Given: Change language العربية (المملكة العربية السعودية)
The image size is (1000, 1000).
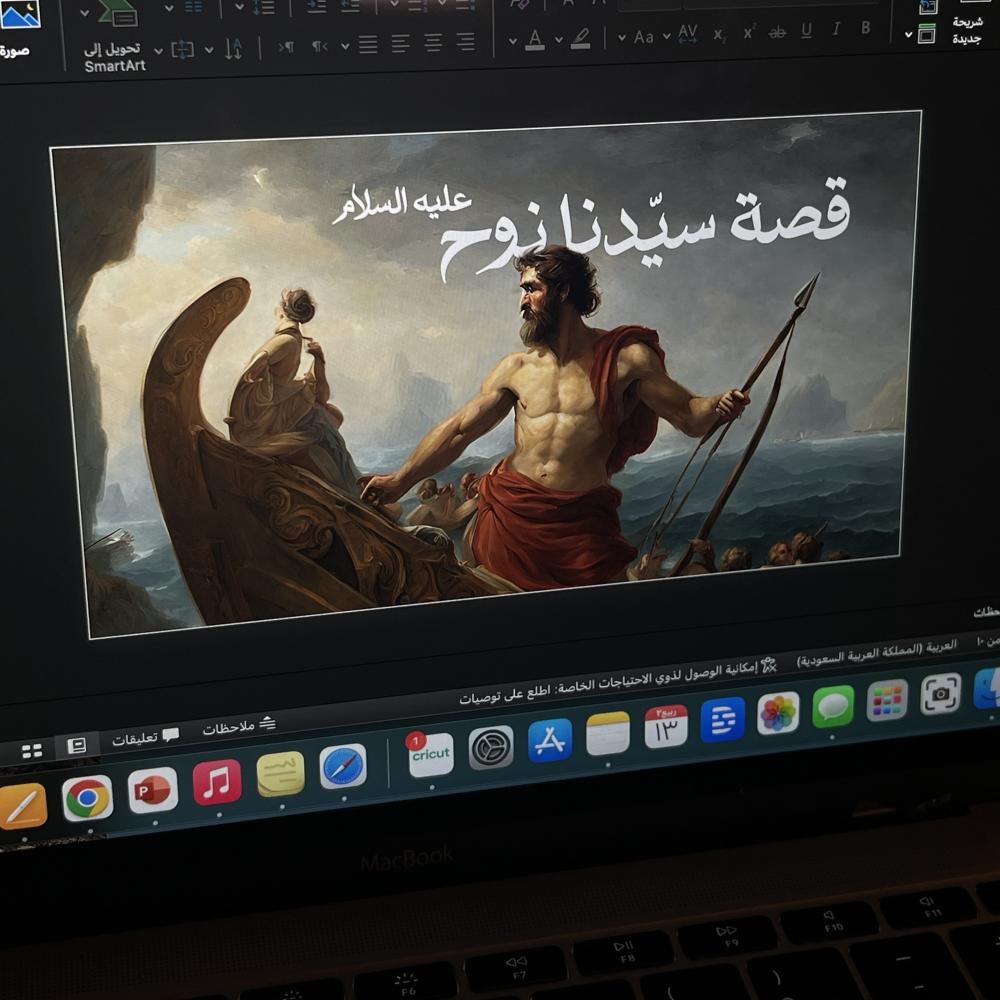Looking at the screenshot, I should [x=877, y=653].
